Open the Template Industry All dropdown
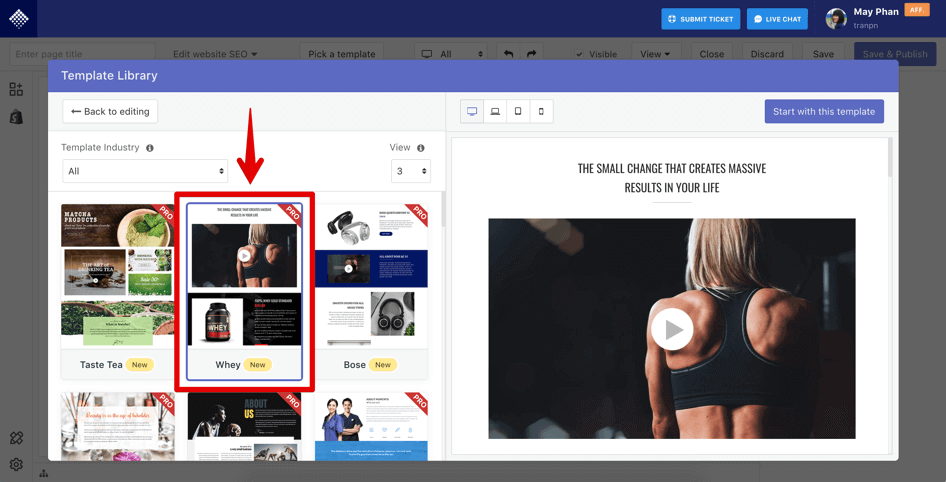The width and height of the screenshot is (946, 482). (x=145, y=171)
